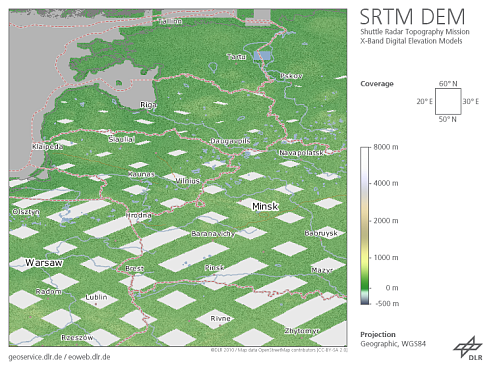Click the 4000 m legend value
The image size is (491, 368).
(386, 183)
